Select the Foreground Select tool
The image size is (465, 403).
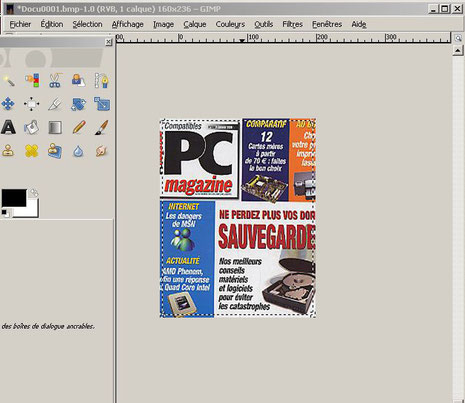point(78,81)
